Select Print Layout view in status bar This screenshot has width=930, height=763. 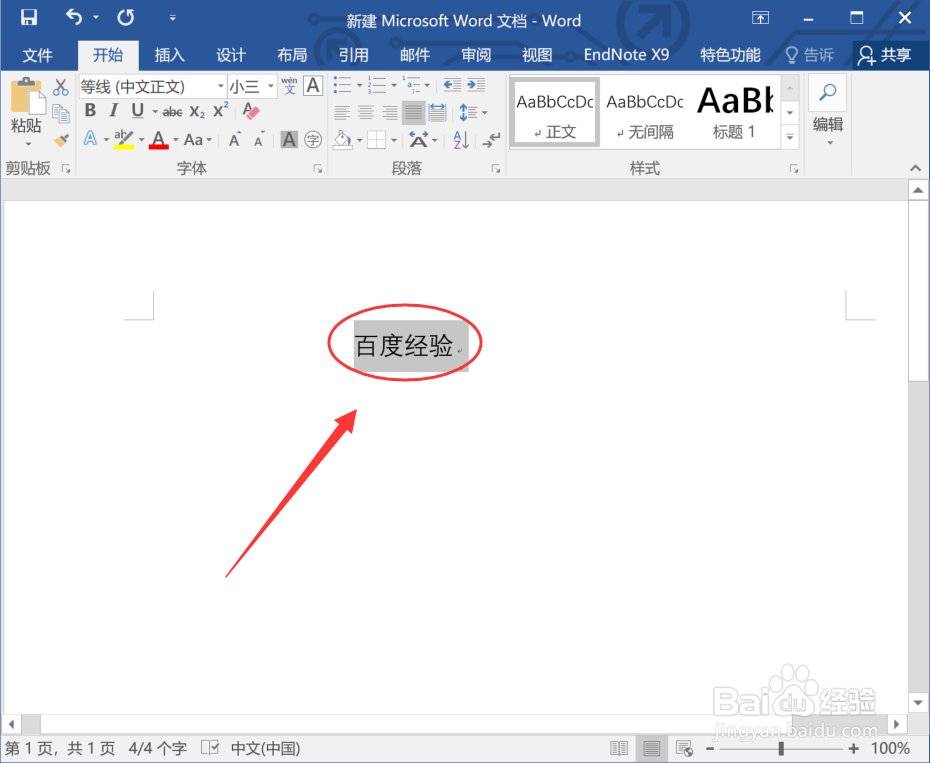[x=651, y=748]
